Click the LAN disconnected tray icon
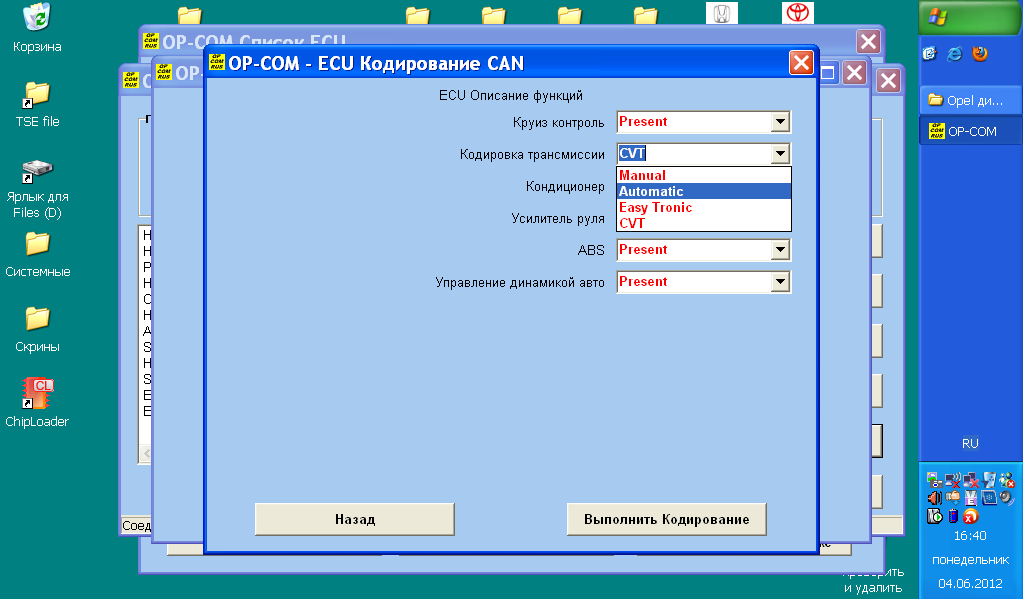Screen dimensions: 1023x599 click(x=971, y=480)
